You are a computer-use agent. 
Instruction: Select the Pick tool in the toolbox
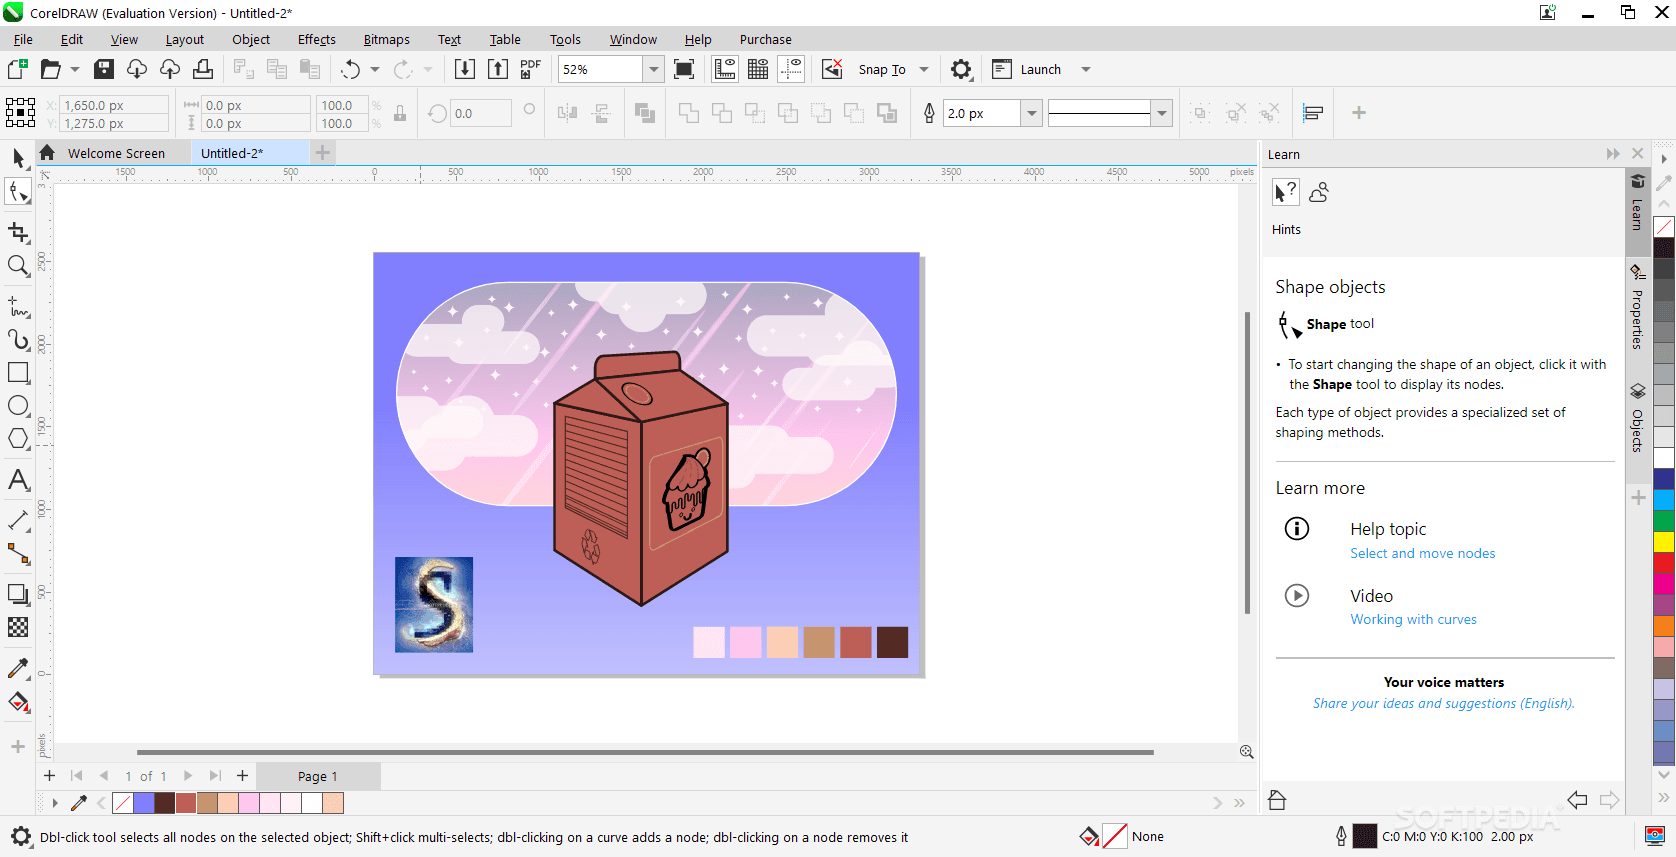coord(18,157)
